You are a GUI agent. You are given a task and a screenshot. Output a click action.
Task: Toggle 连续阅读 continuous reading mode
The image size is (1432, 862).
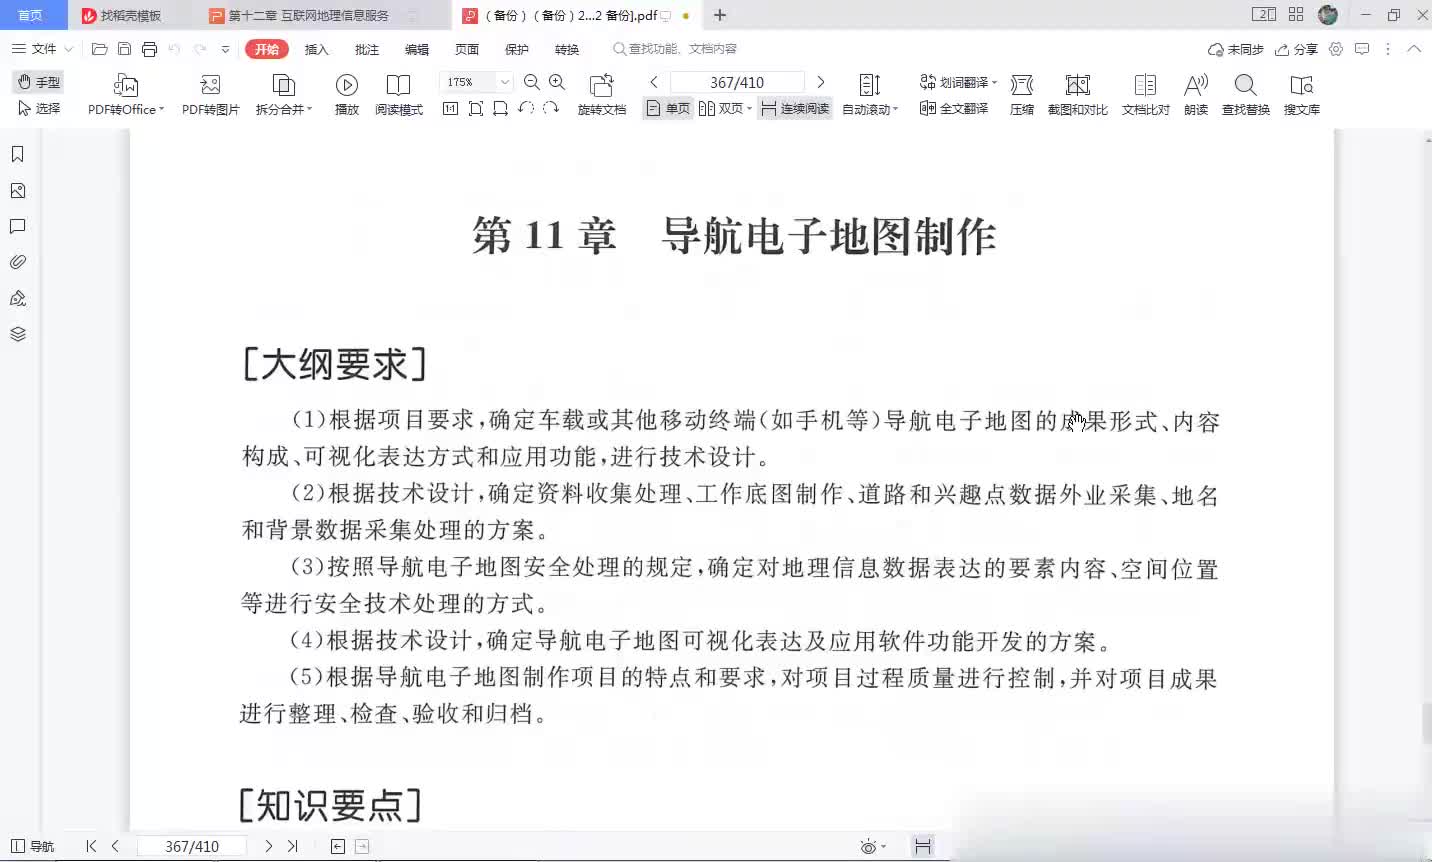click(x=795, y=108)
